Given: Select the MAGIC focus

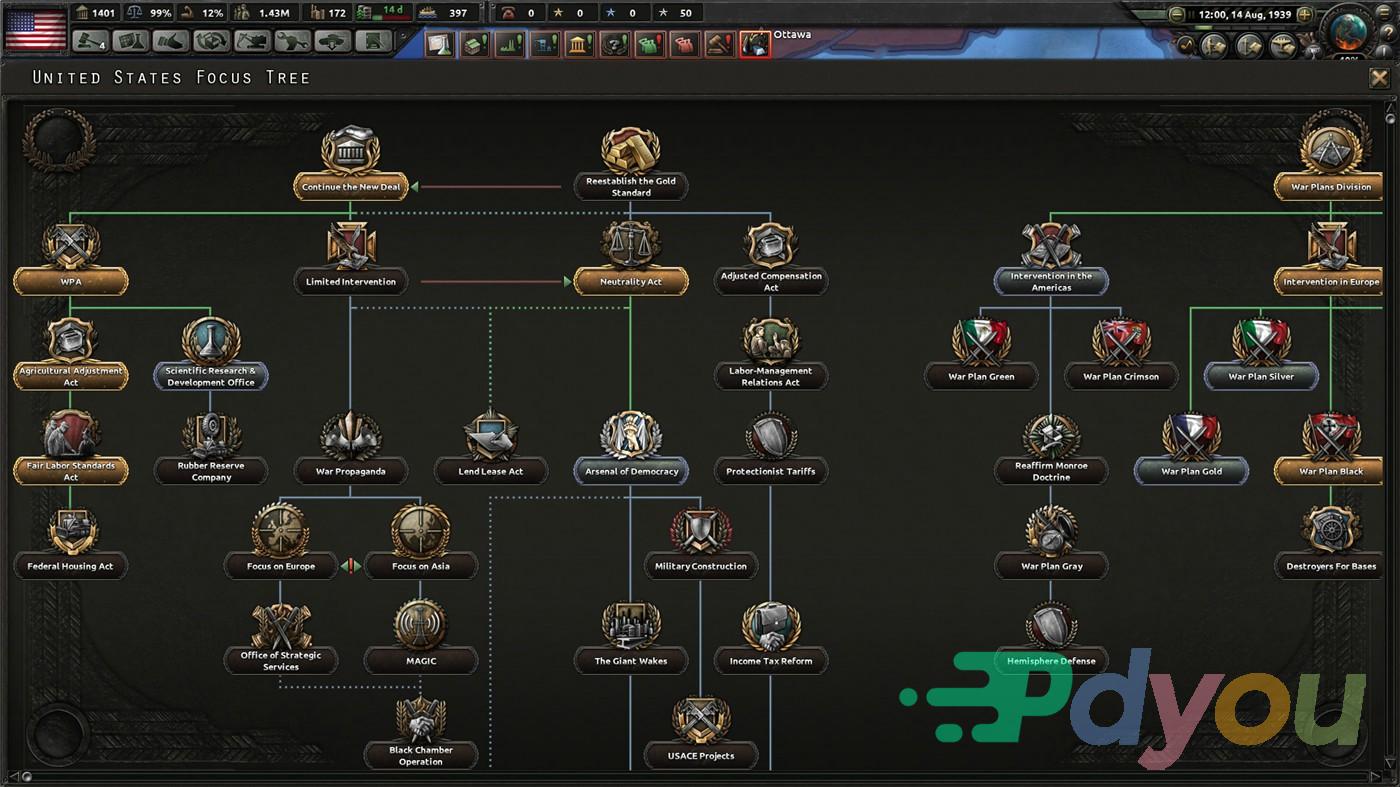Looking at the screenshot, I should click(x=420, y=638).
